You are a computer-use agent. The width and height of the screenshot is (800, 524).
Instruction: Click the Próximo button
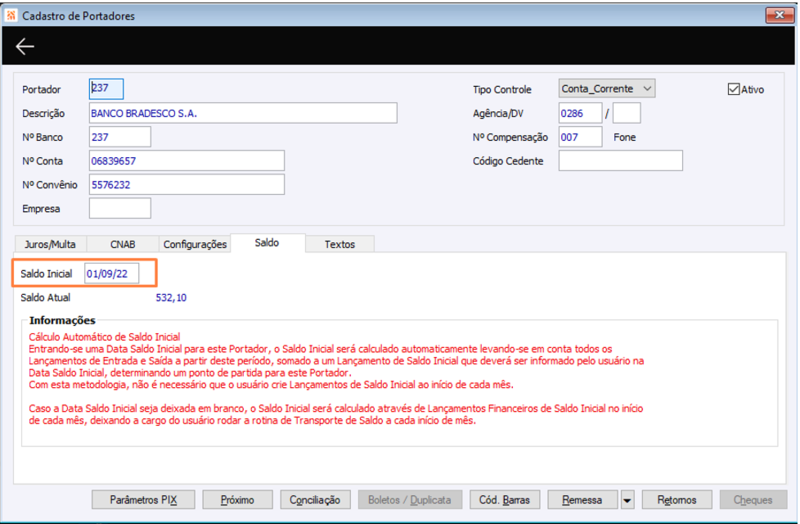237,500
